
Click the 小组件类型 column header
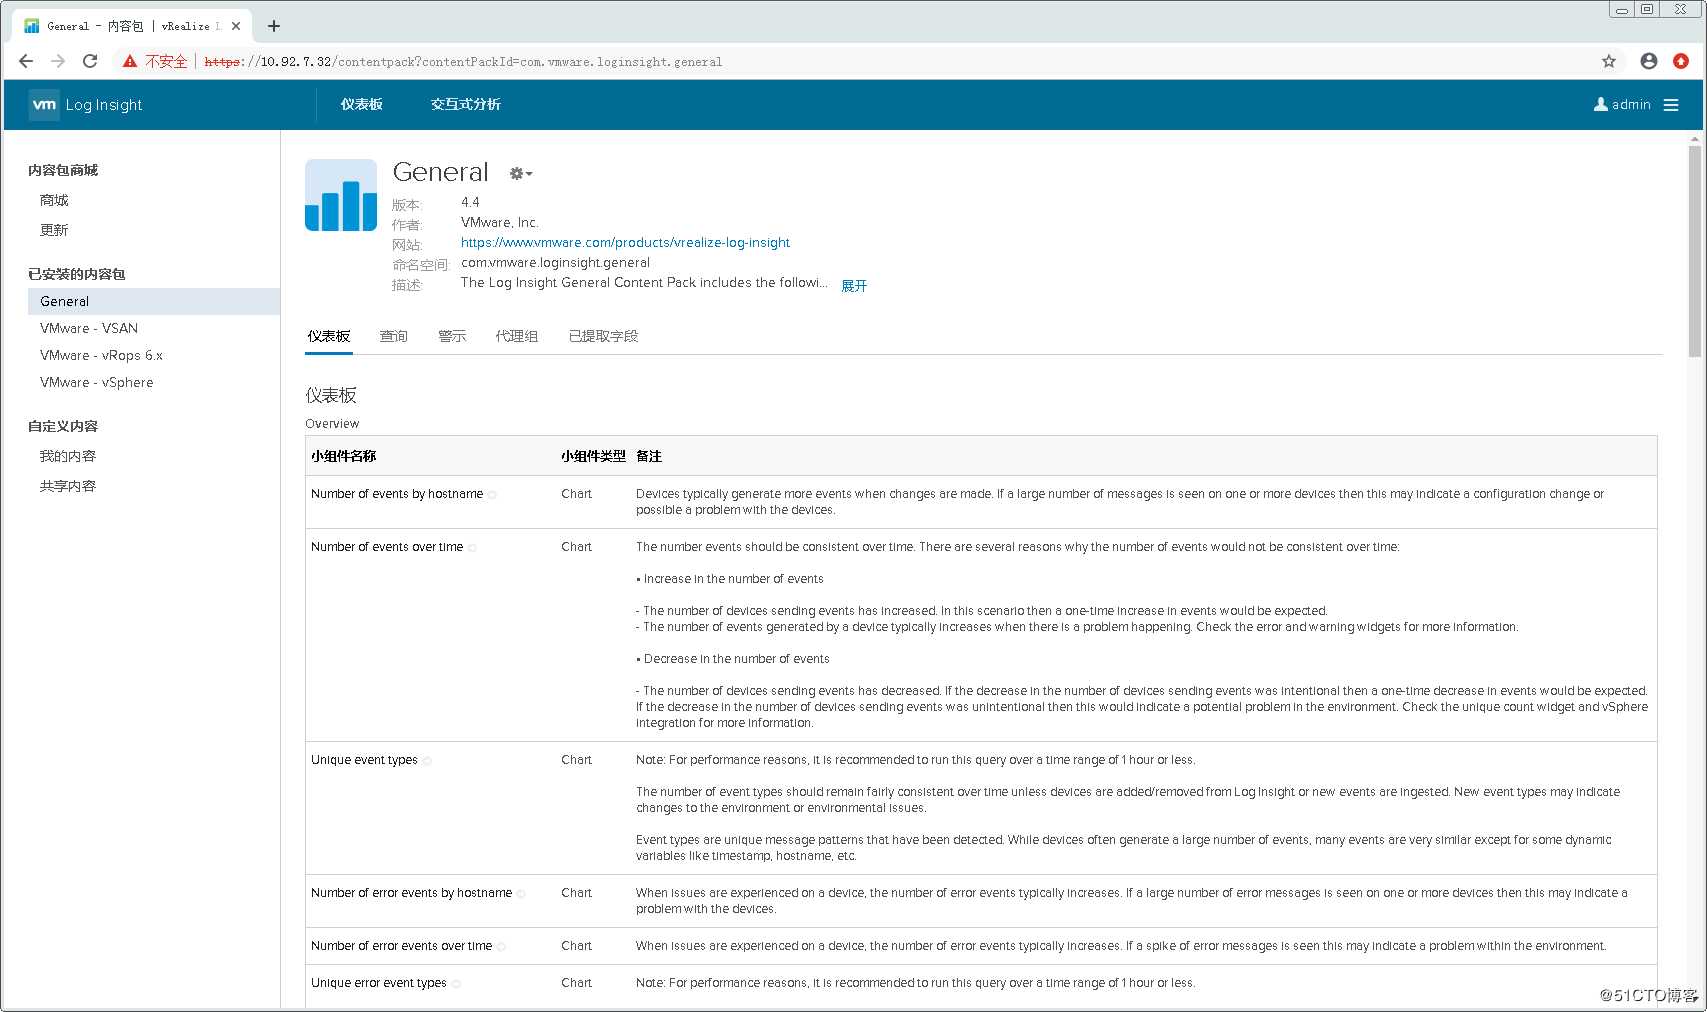pos(593,456)
